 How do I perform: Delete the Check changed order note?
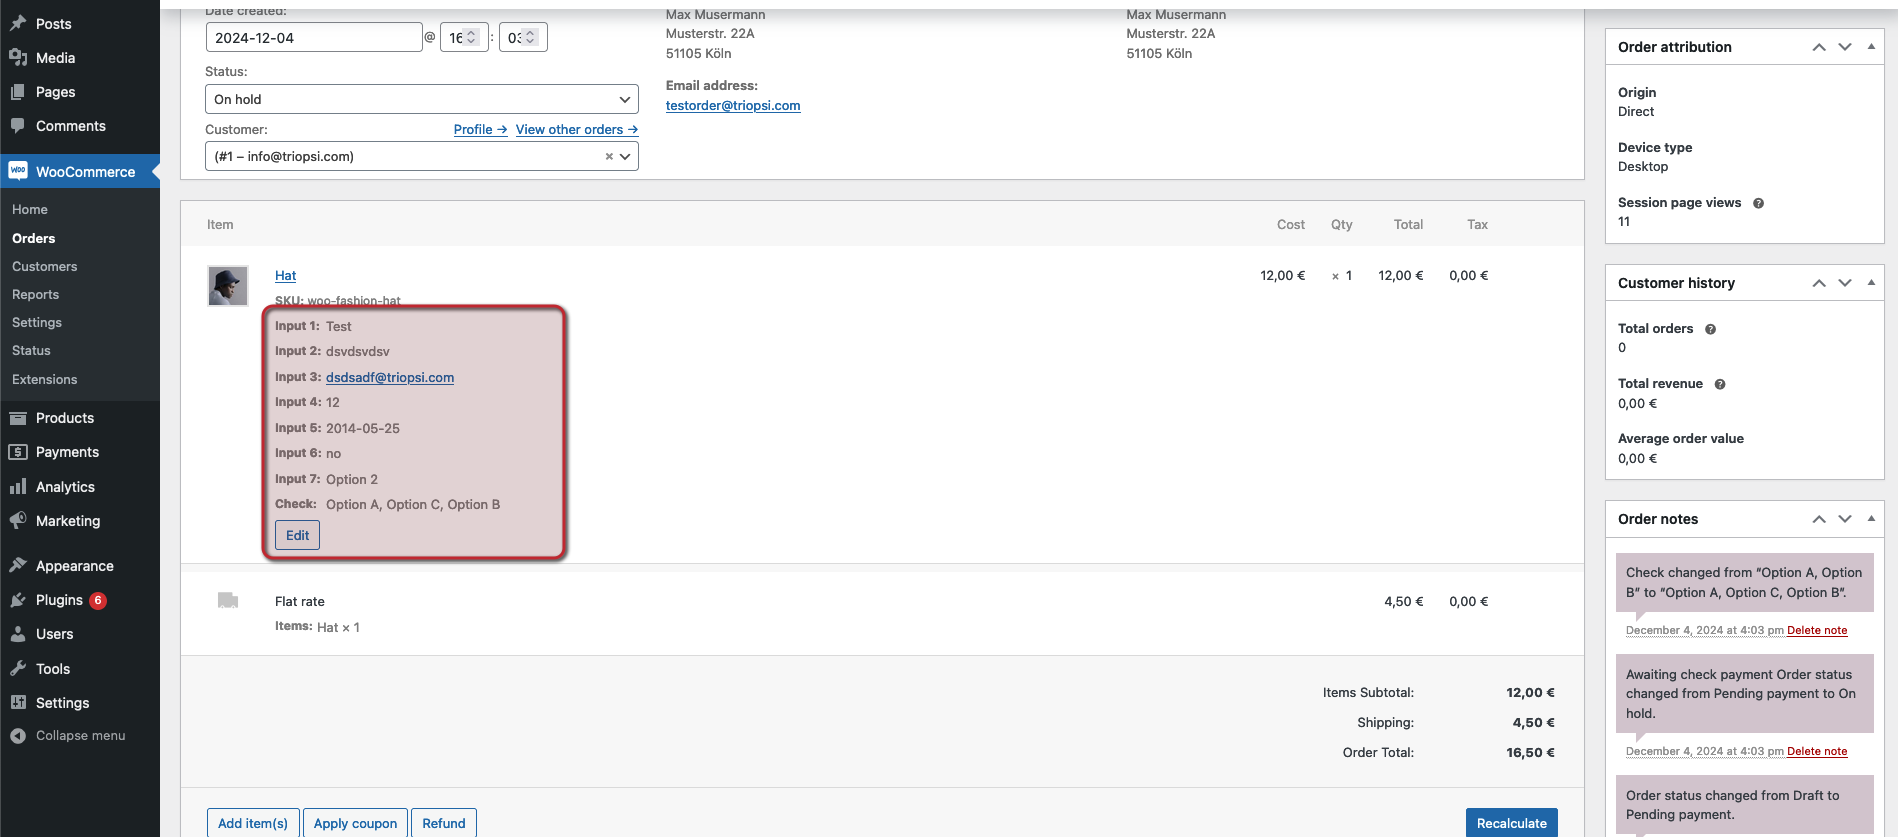1817,630
